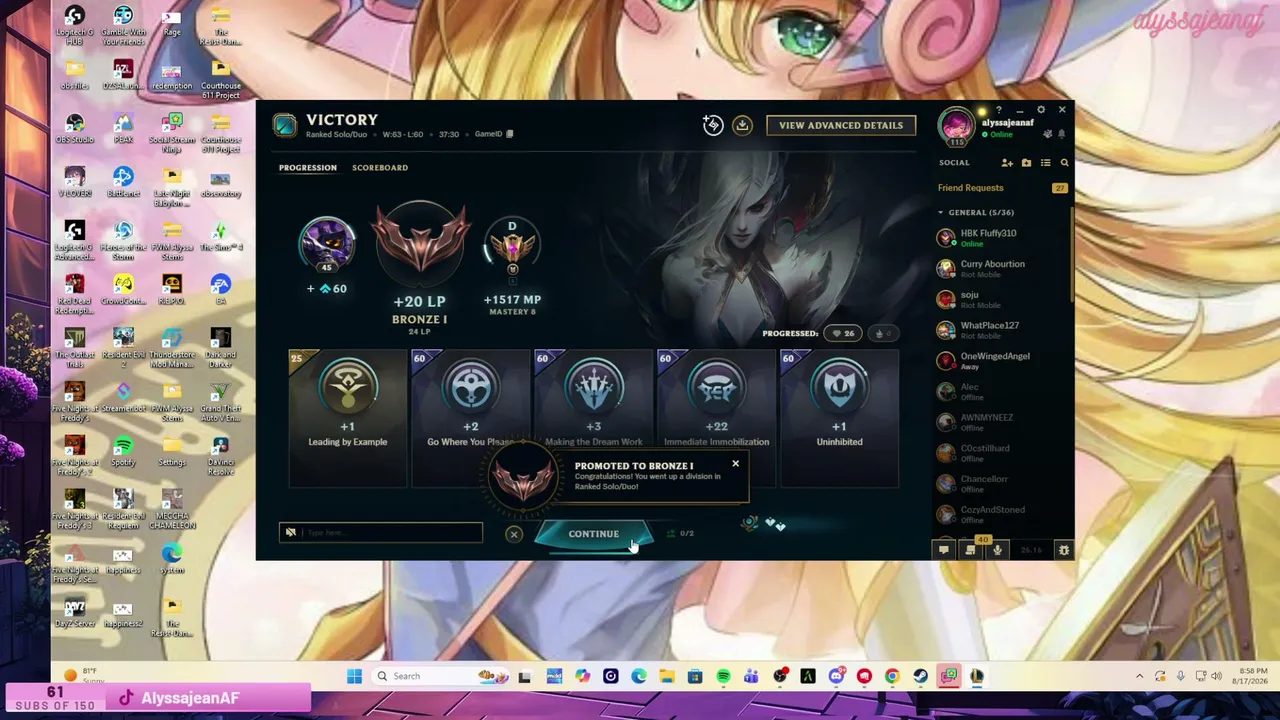
Task: Open Spotify from the taskbar
Action: coord(723,676)
